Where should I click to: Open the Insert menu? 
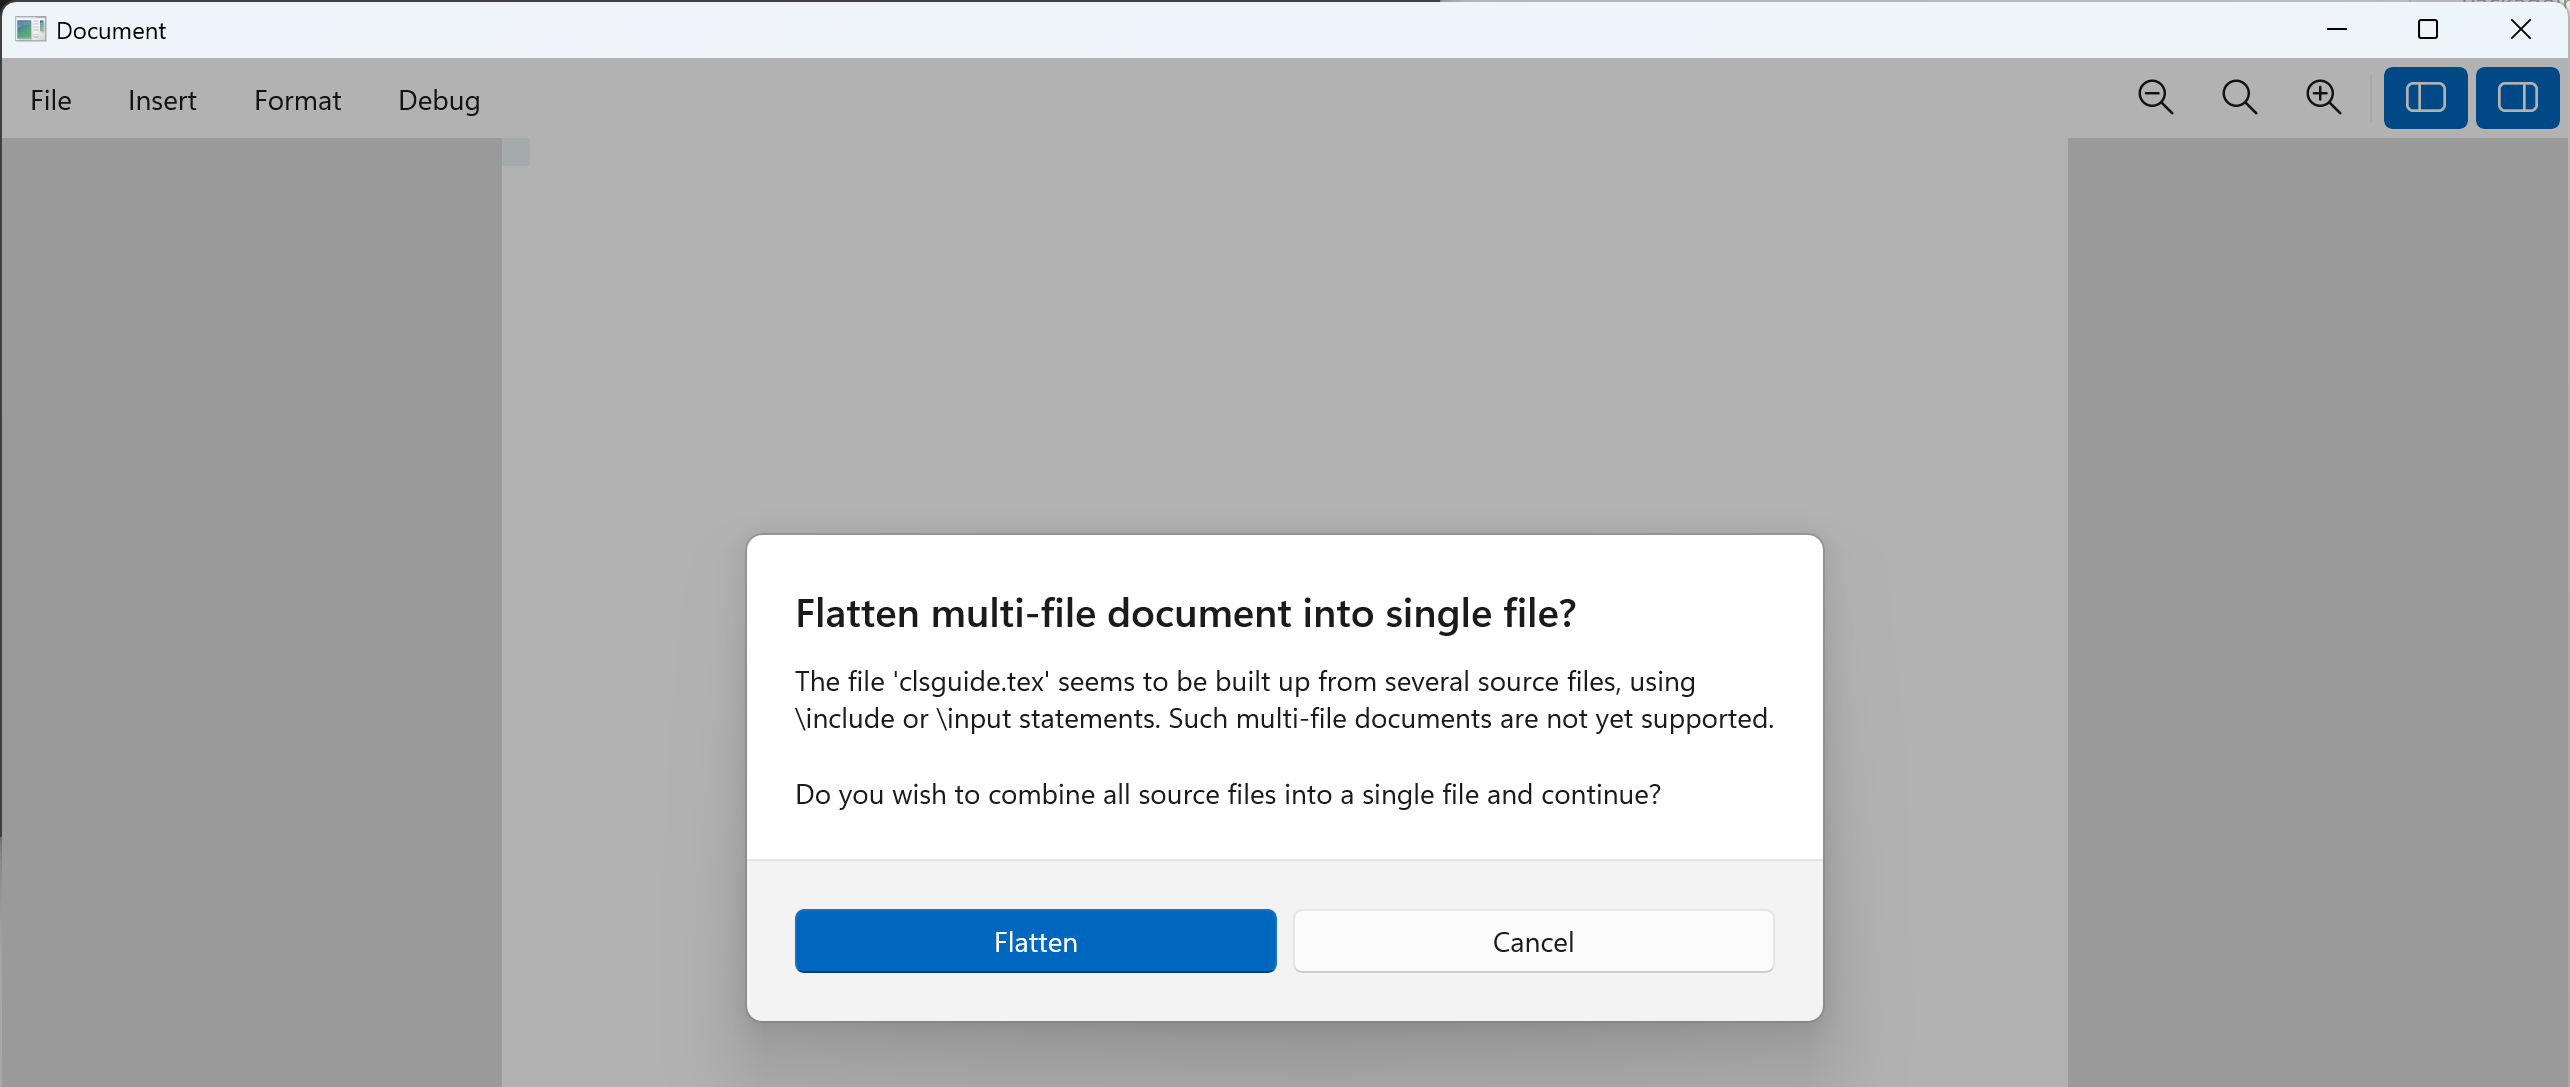coord(162,100)
